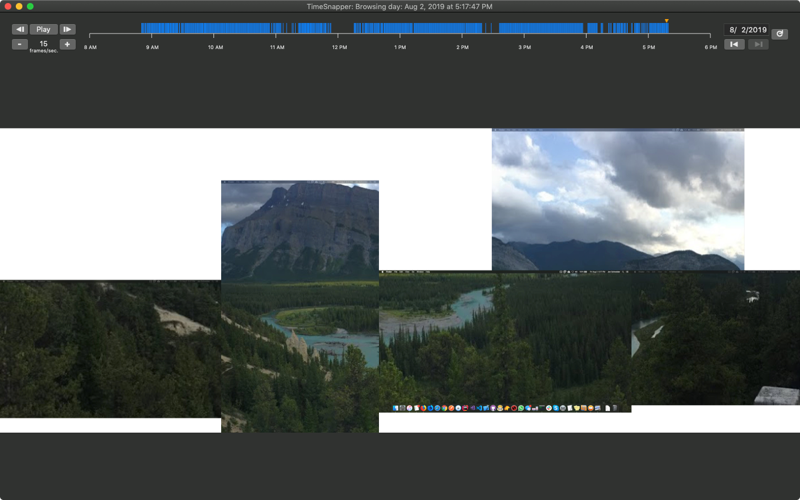Viewport: 800px width, 500px height.
Task: Jump the timeline to the 9 AM tick
Action: click(152, 35)
